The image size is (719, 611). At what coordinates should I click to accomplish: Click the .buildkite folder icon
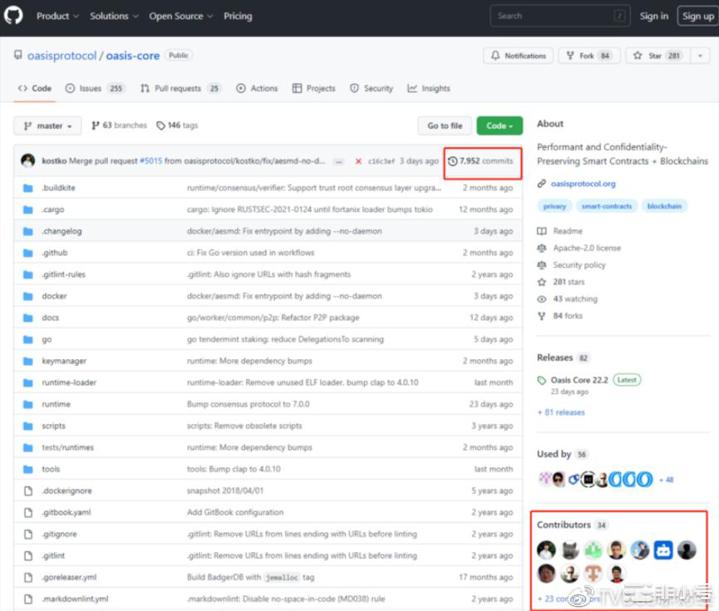tap(27, 188)
